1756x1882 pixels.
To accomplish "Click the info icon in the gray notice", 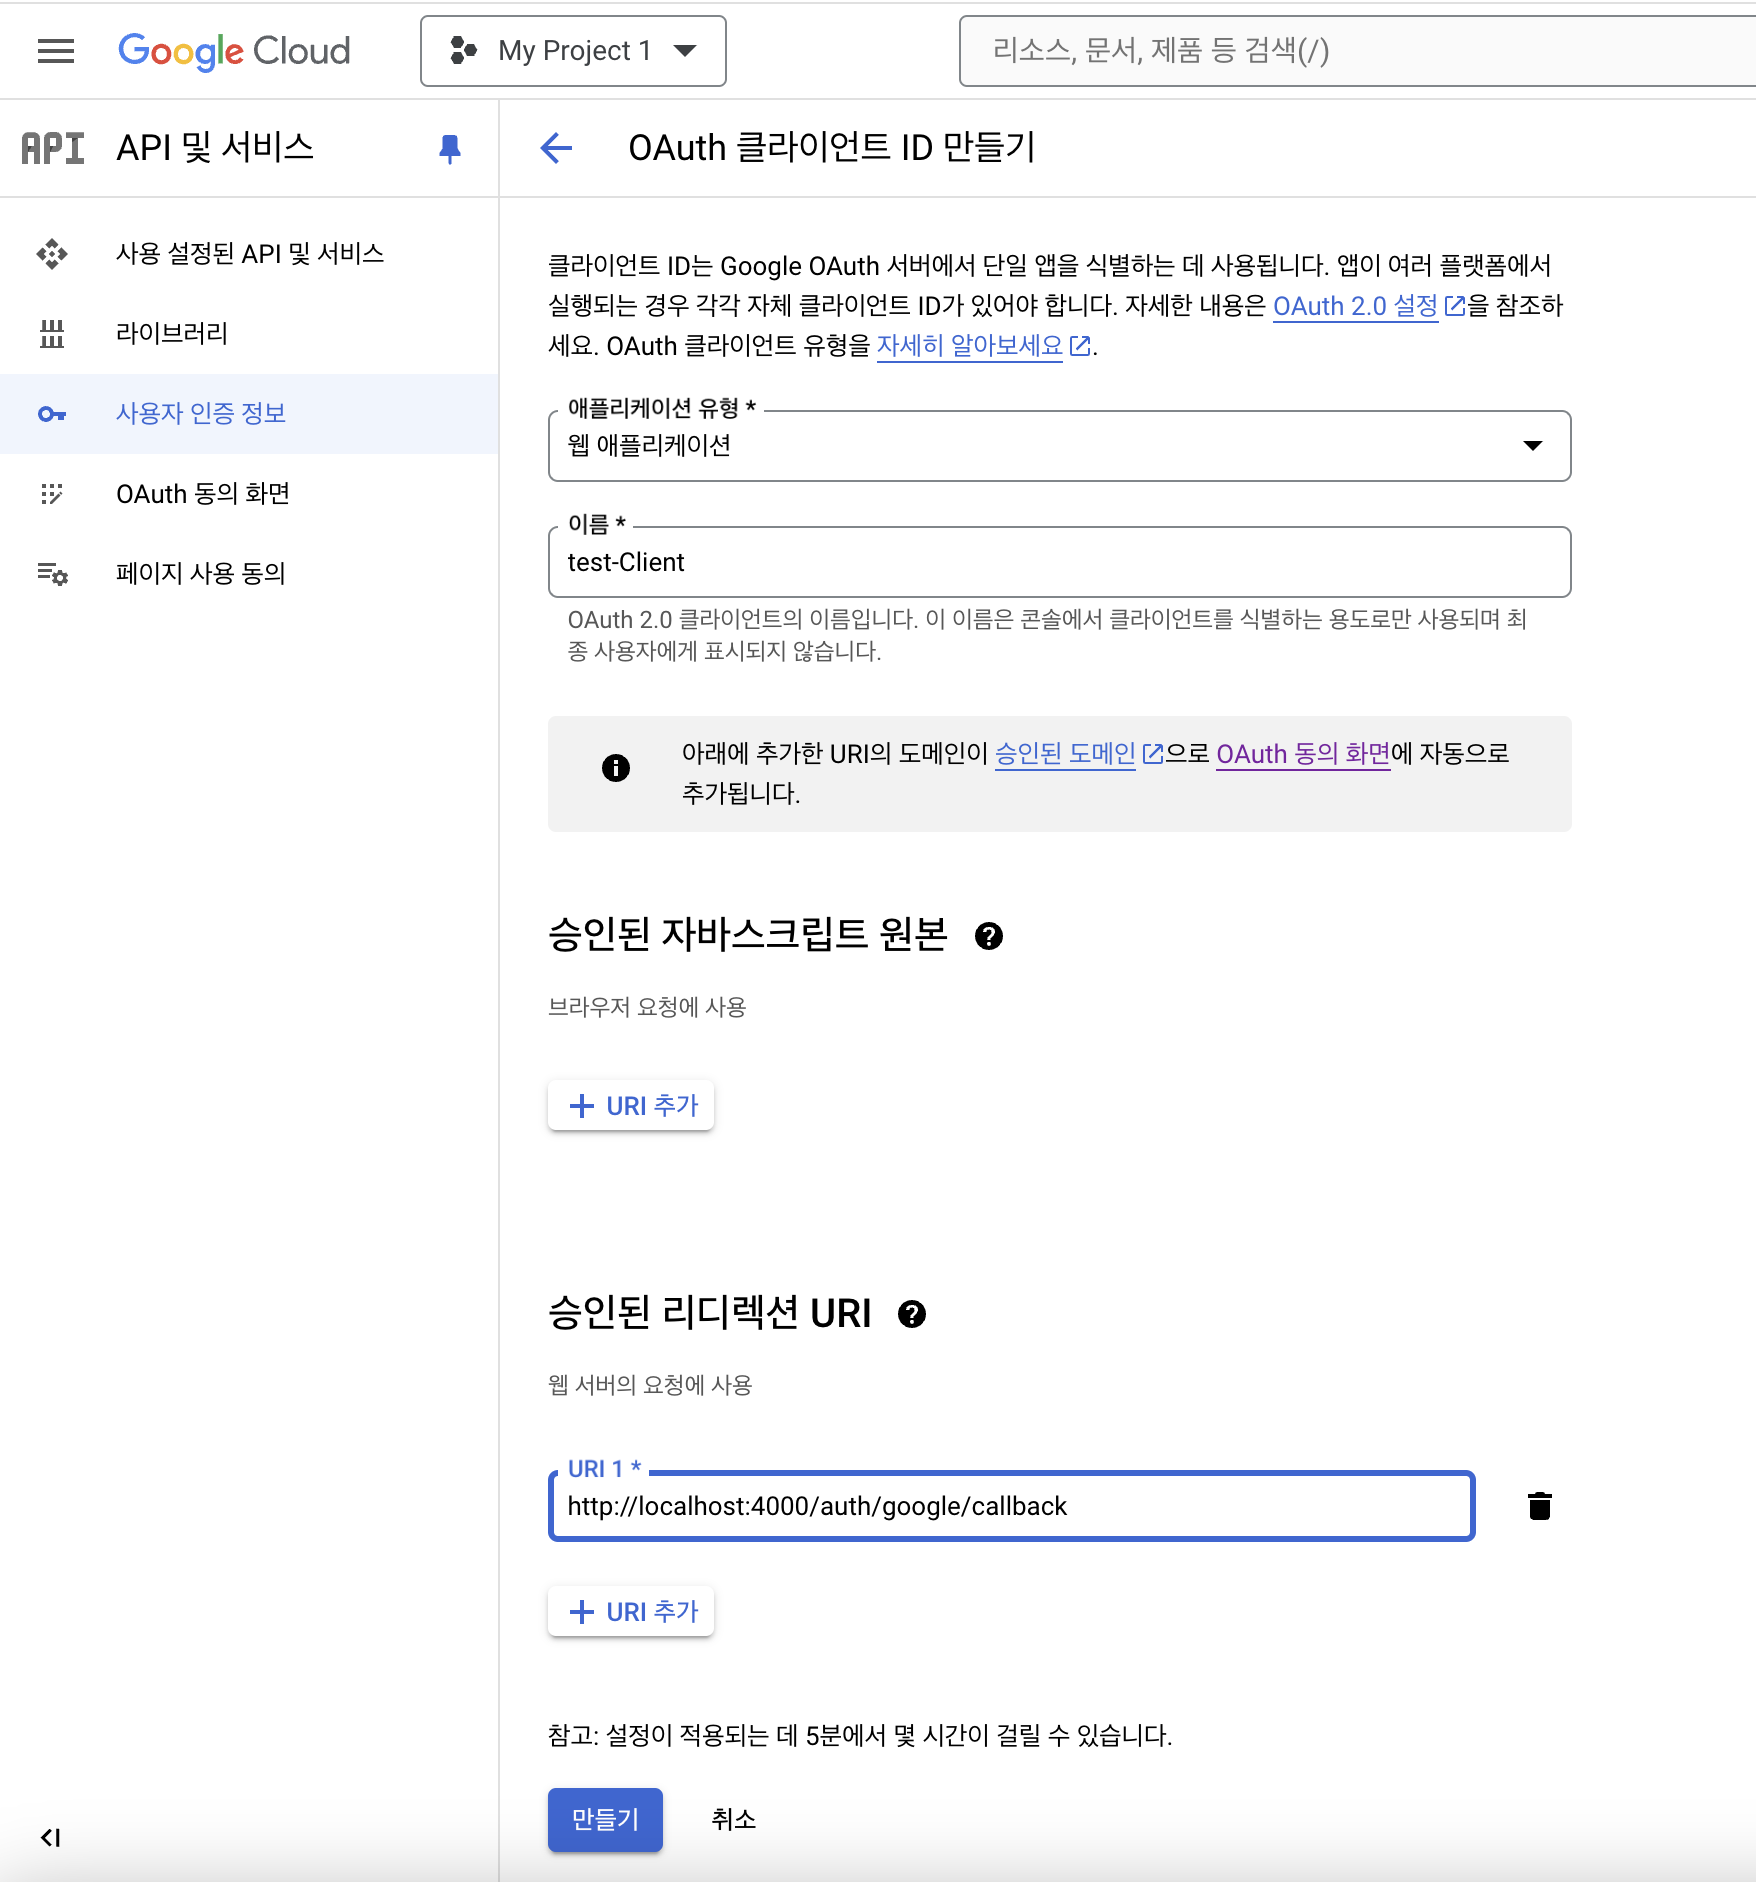I will tap(616, 768).
